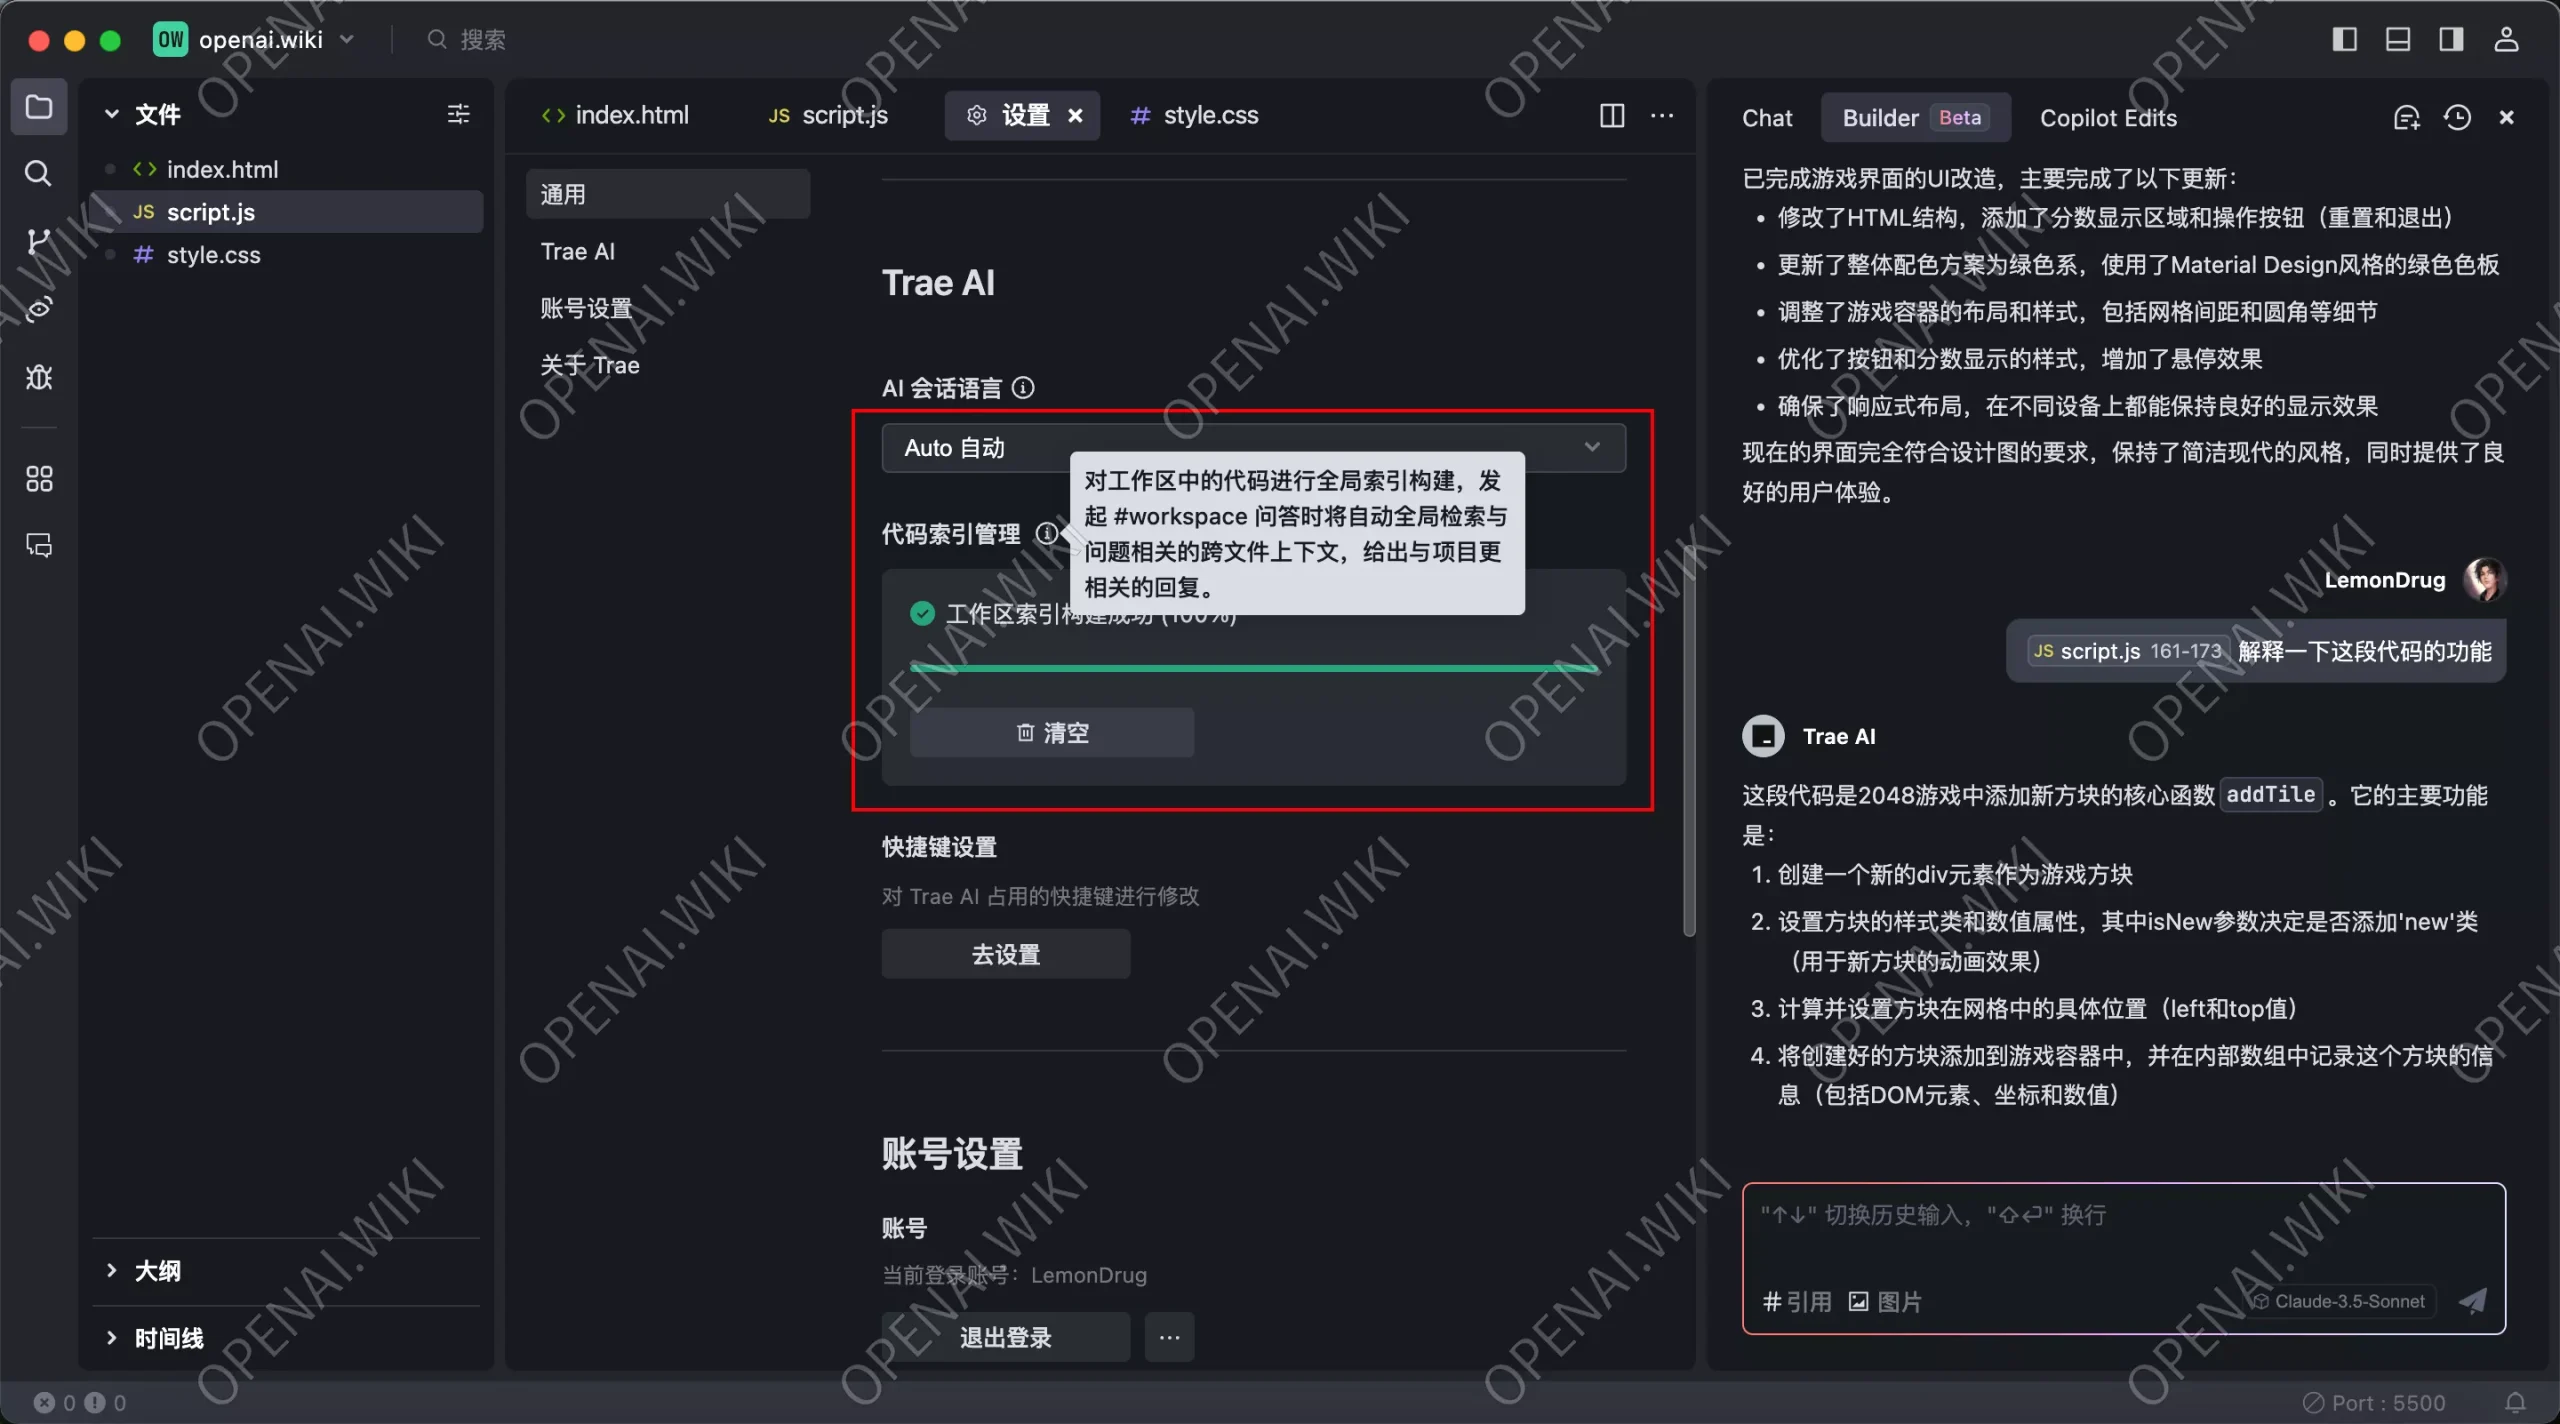This screenshot has width=2560, height=1424.
Task: Toggle the right sidebar layout icon
Action: pos(2450,39)
